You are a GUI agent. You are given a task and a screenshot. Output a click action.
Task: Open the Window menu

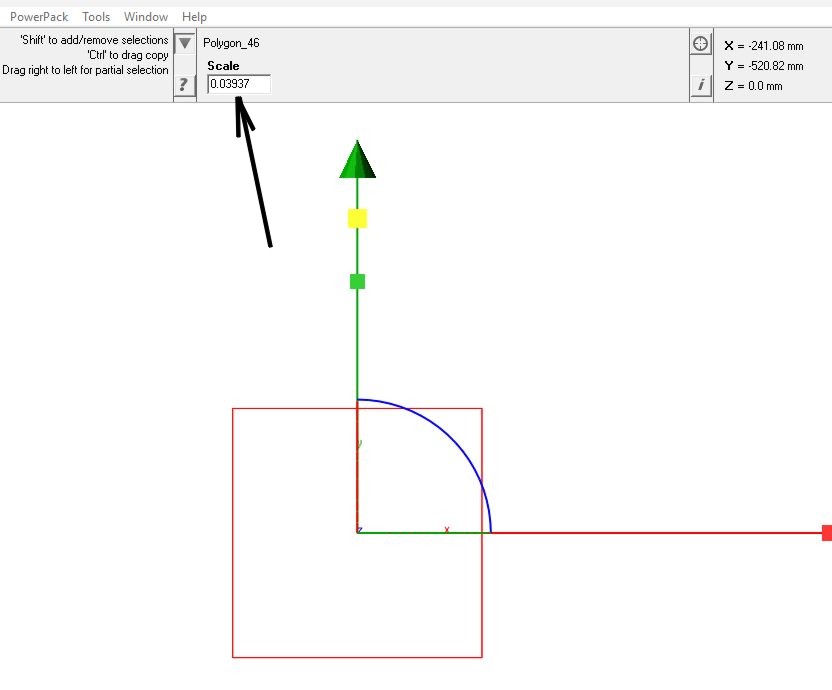[146, 17]
